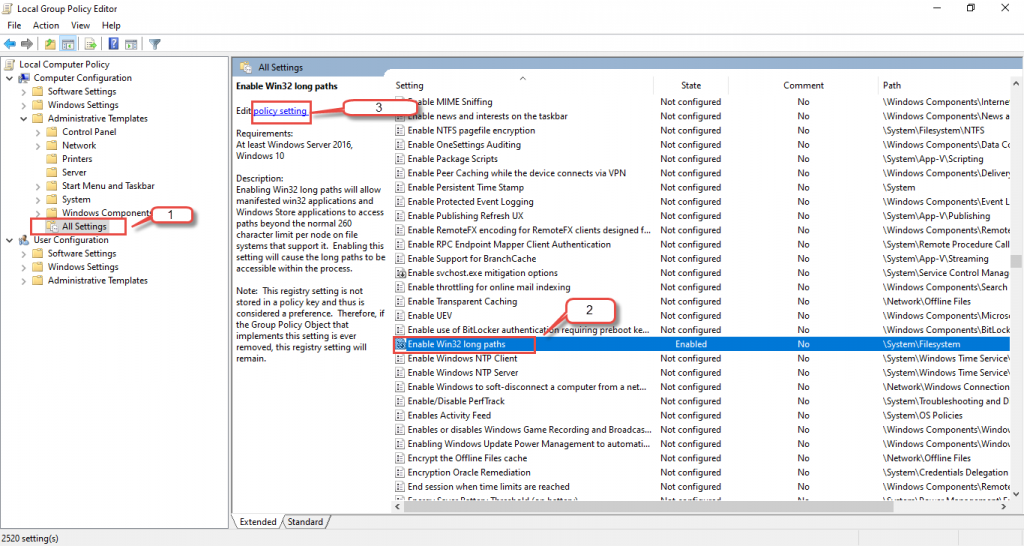Toggle the Show/Hide Console Tree icon

click(68, 44)
